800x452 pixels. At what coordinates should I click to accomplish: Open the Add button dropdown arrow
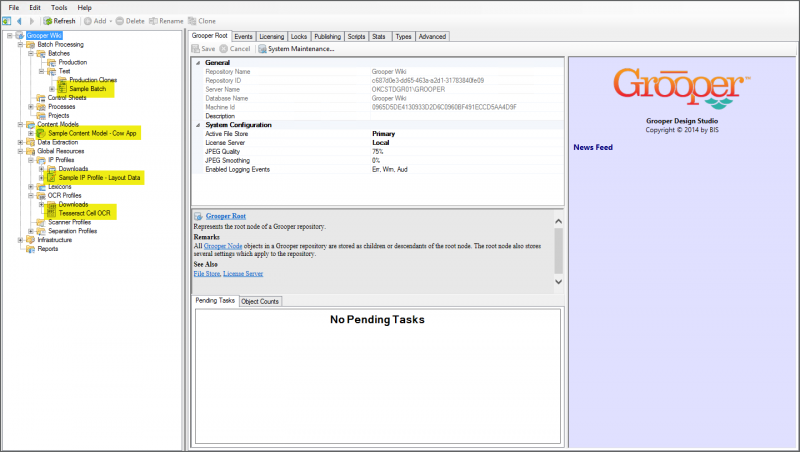click(x=110, y=21)
